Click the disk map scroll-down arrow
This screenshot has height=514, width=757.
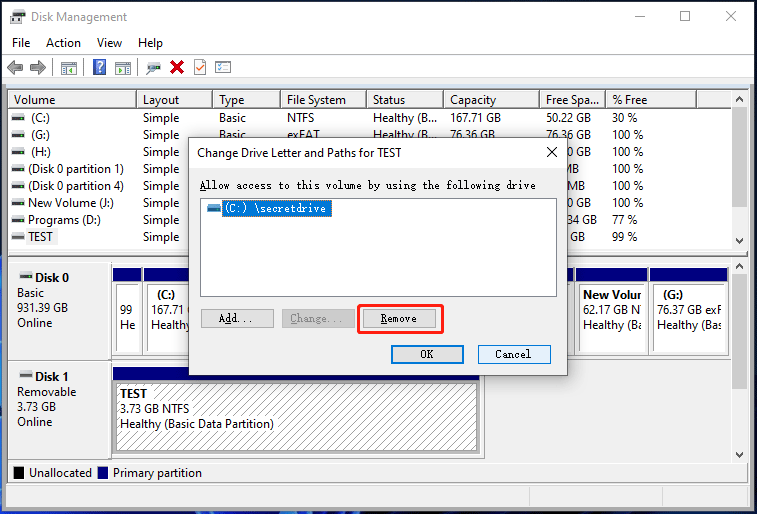[x=739, y=454]
